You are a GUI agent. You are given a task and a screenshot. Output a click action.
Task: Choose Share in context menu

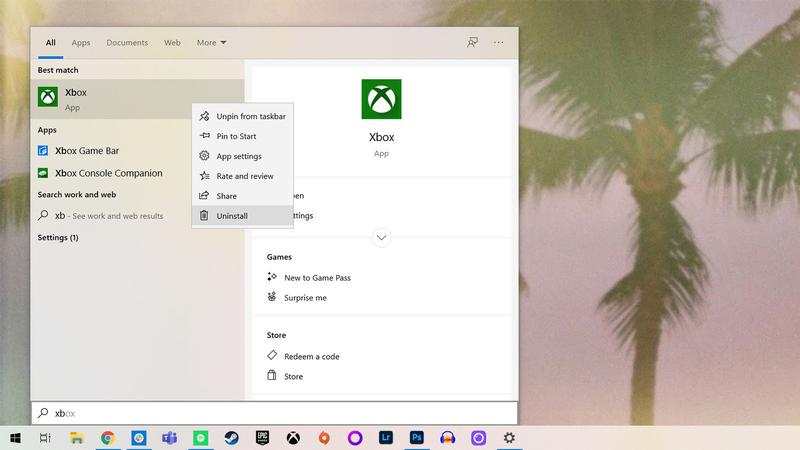pyautogui.click(x=242, y=196)
